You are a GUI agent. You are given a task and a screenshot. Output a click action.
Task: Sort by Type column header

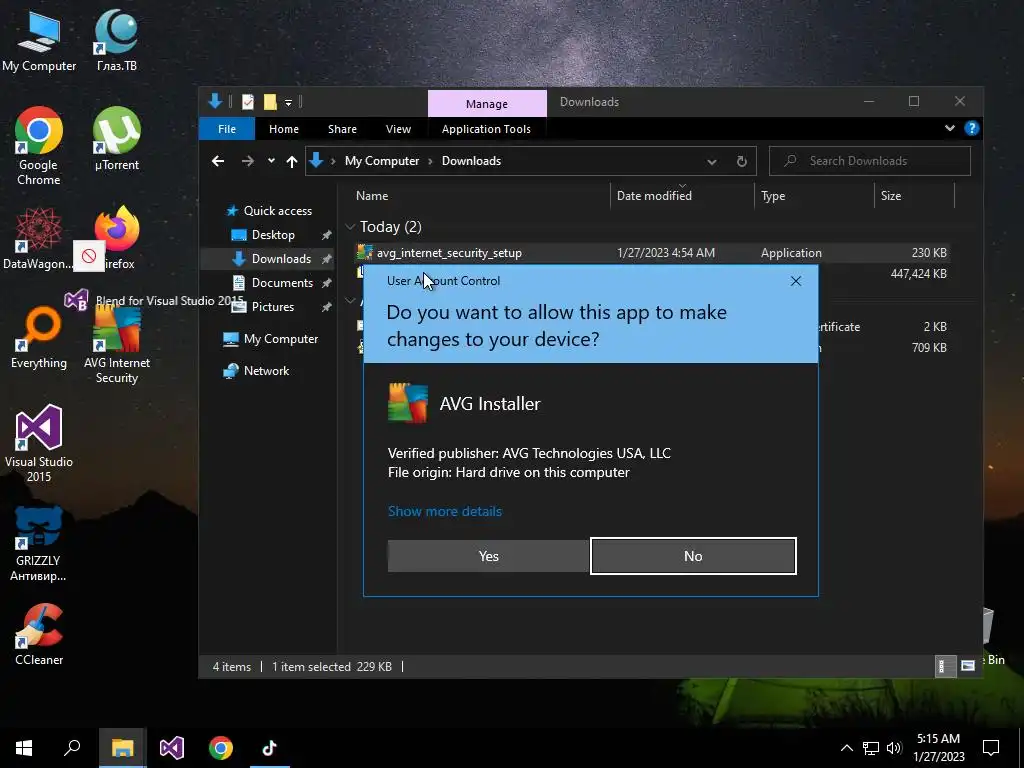click(773, 196)
